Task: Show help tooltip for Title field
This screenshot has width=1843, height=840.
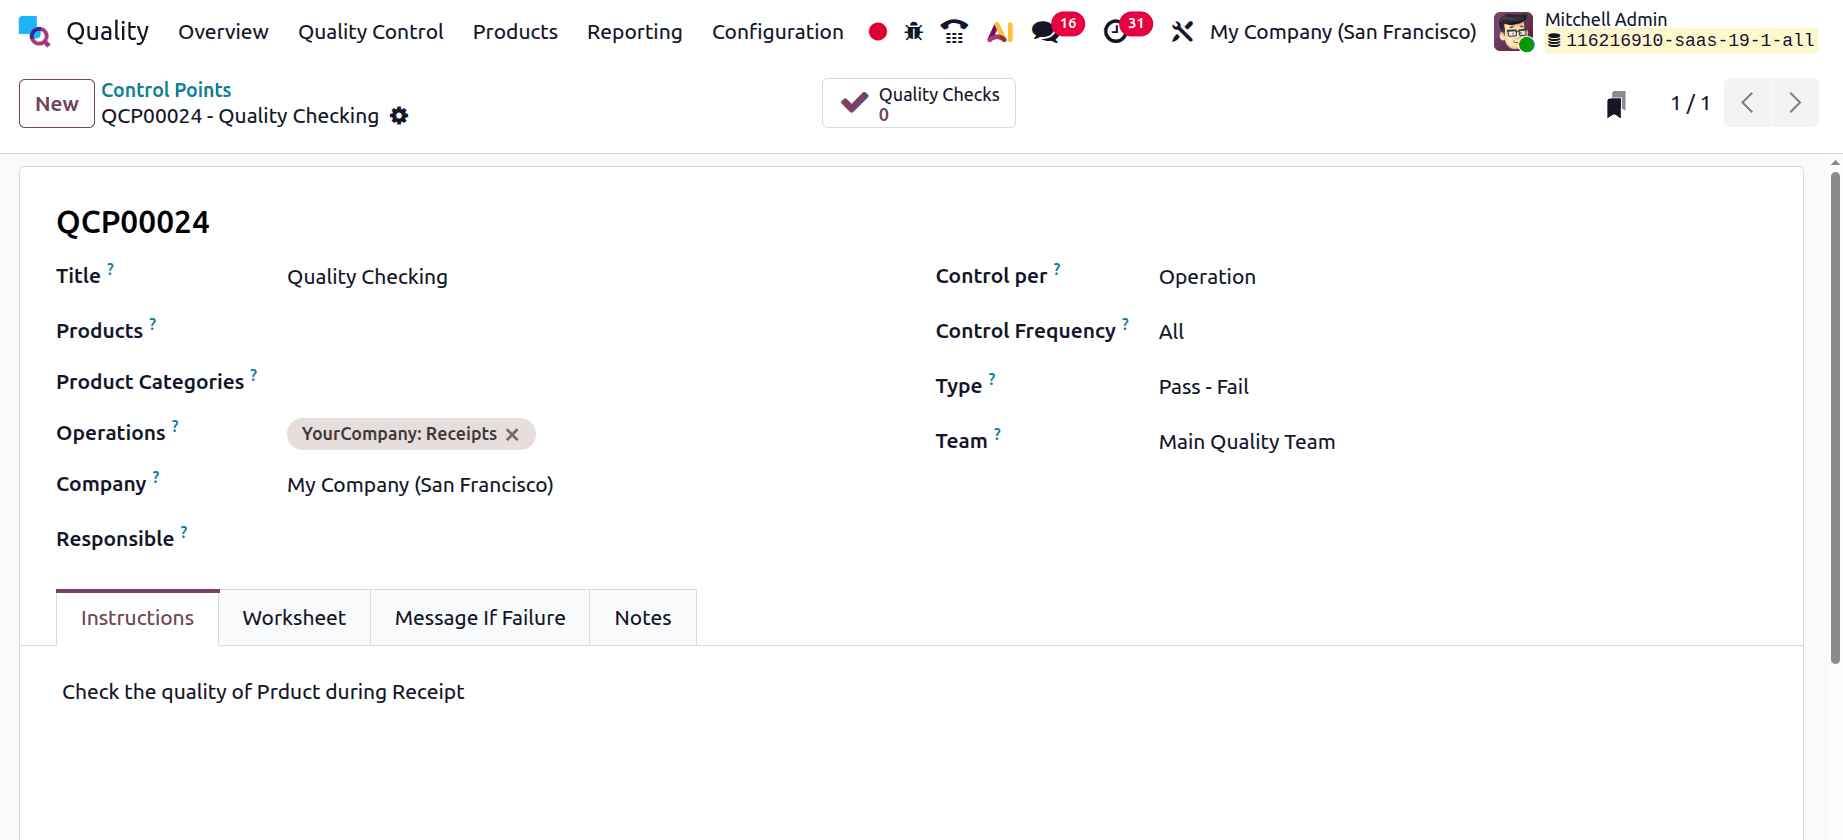Action: (x=111, y=268)
